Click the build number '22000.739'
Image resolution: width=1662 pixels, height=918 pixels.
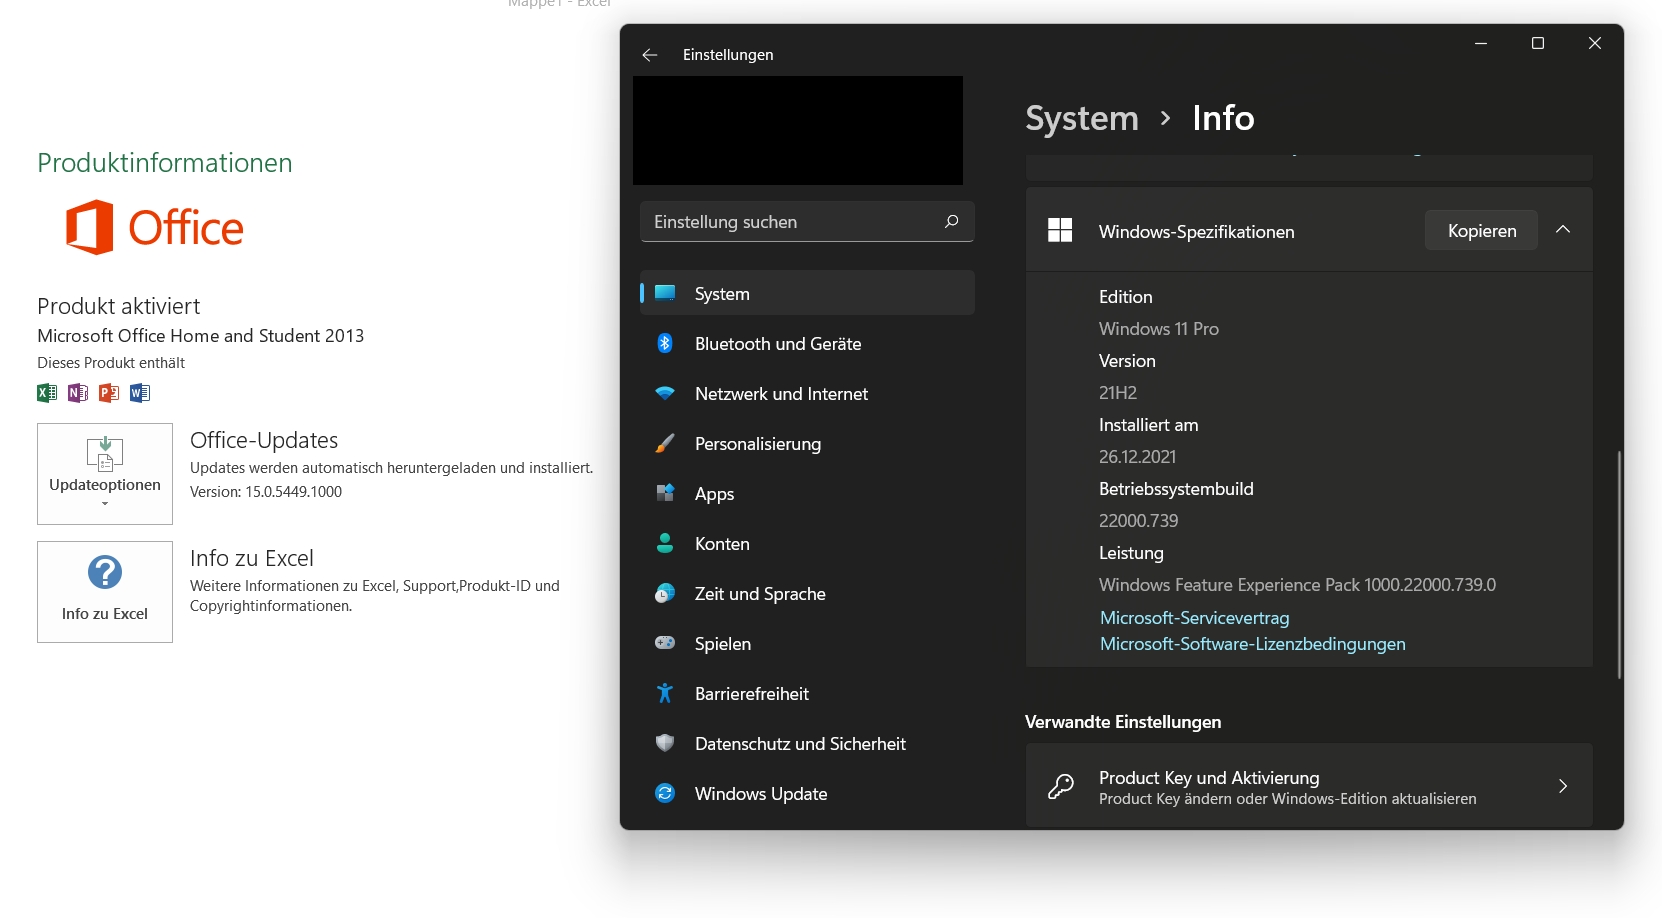[1139, 521]
